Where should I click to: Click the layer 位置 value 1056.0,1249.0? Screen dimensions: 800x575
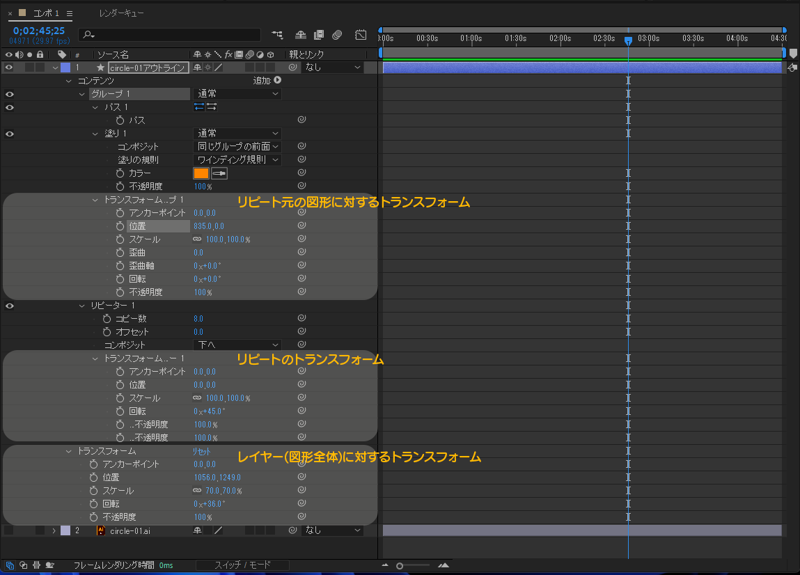pos(217,477)
